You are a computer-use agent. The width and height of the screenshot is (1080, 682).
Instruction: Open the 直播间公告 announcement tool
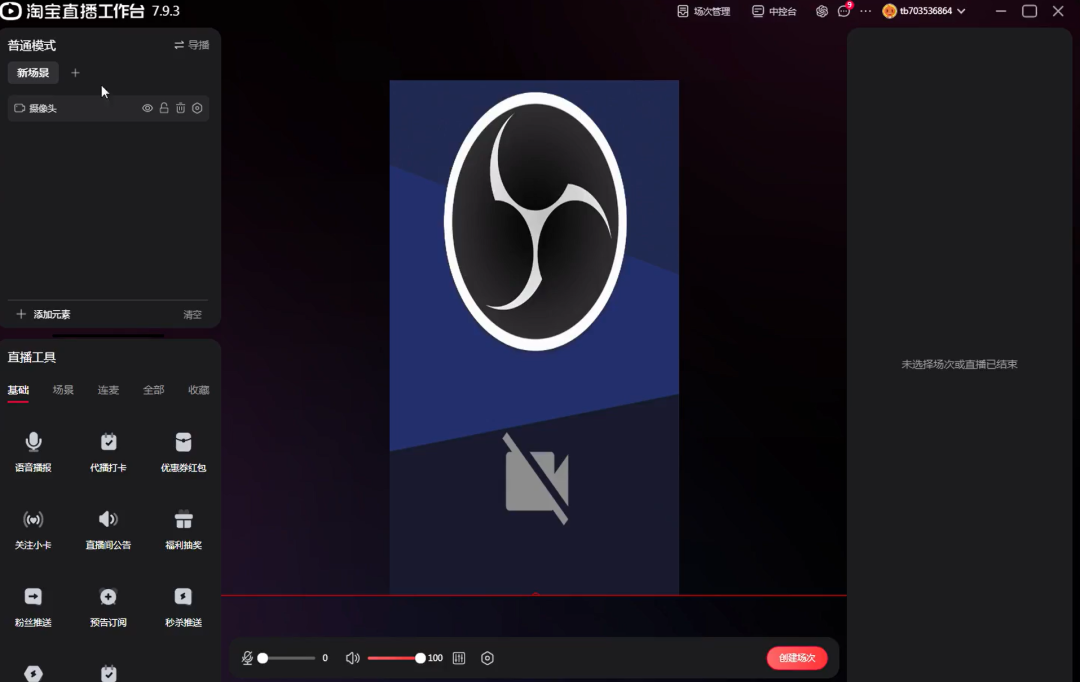click(x=108, y=529)
